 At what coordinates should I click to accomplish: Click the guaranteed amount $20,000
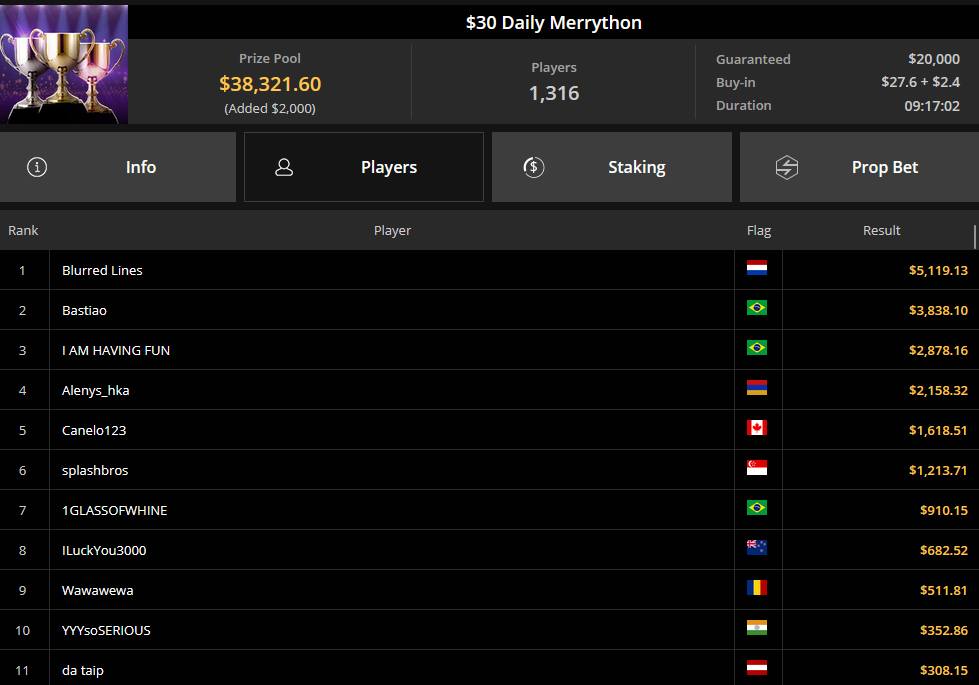click(x=933, y=59)
